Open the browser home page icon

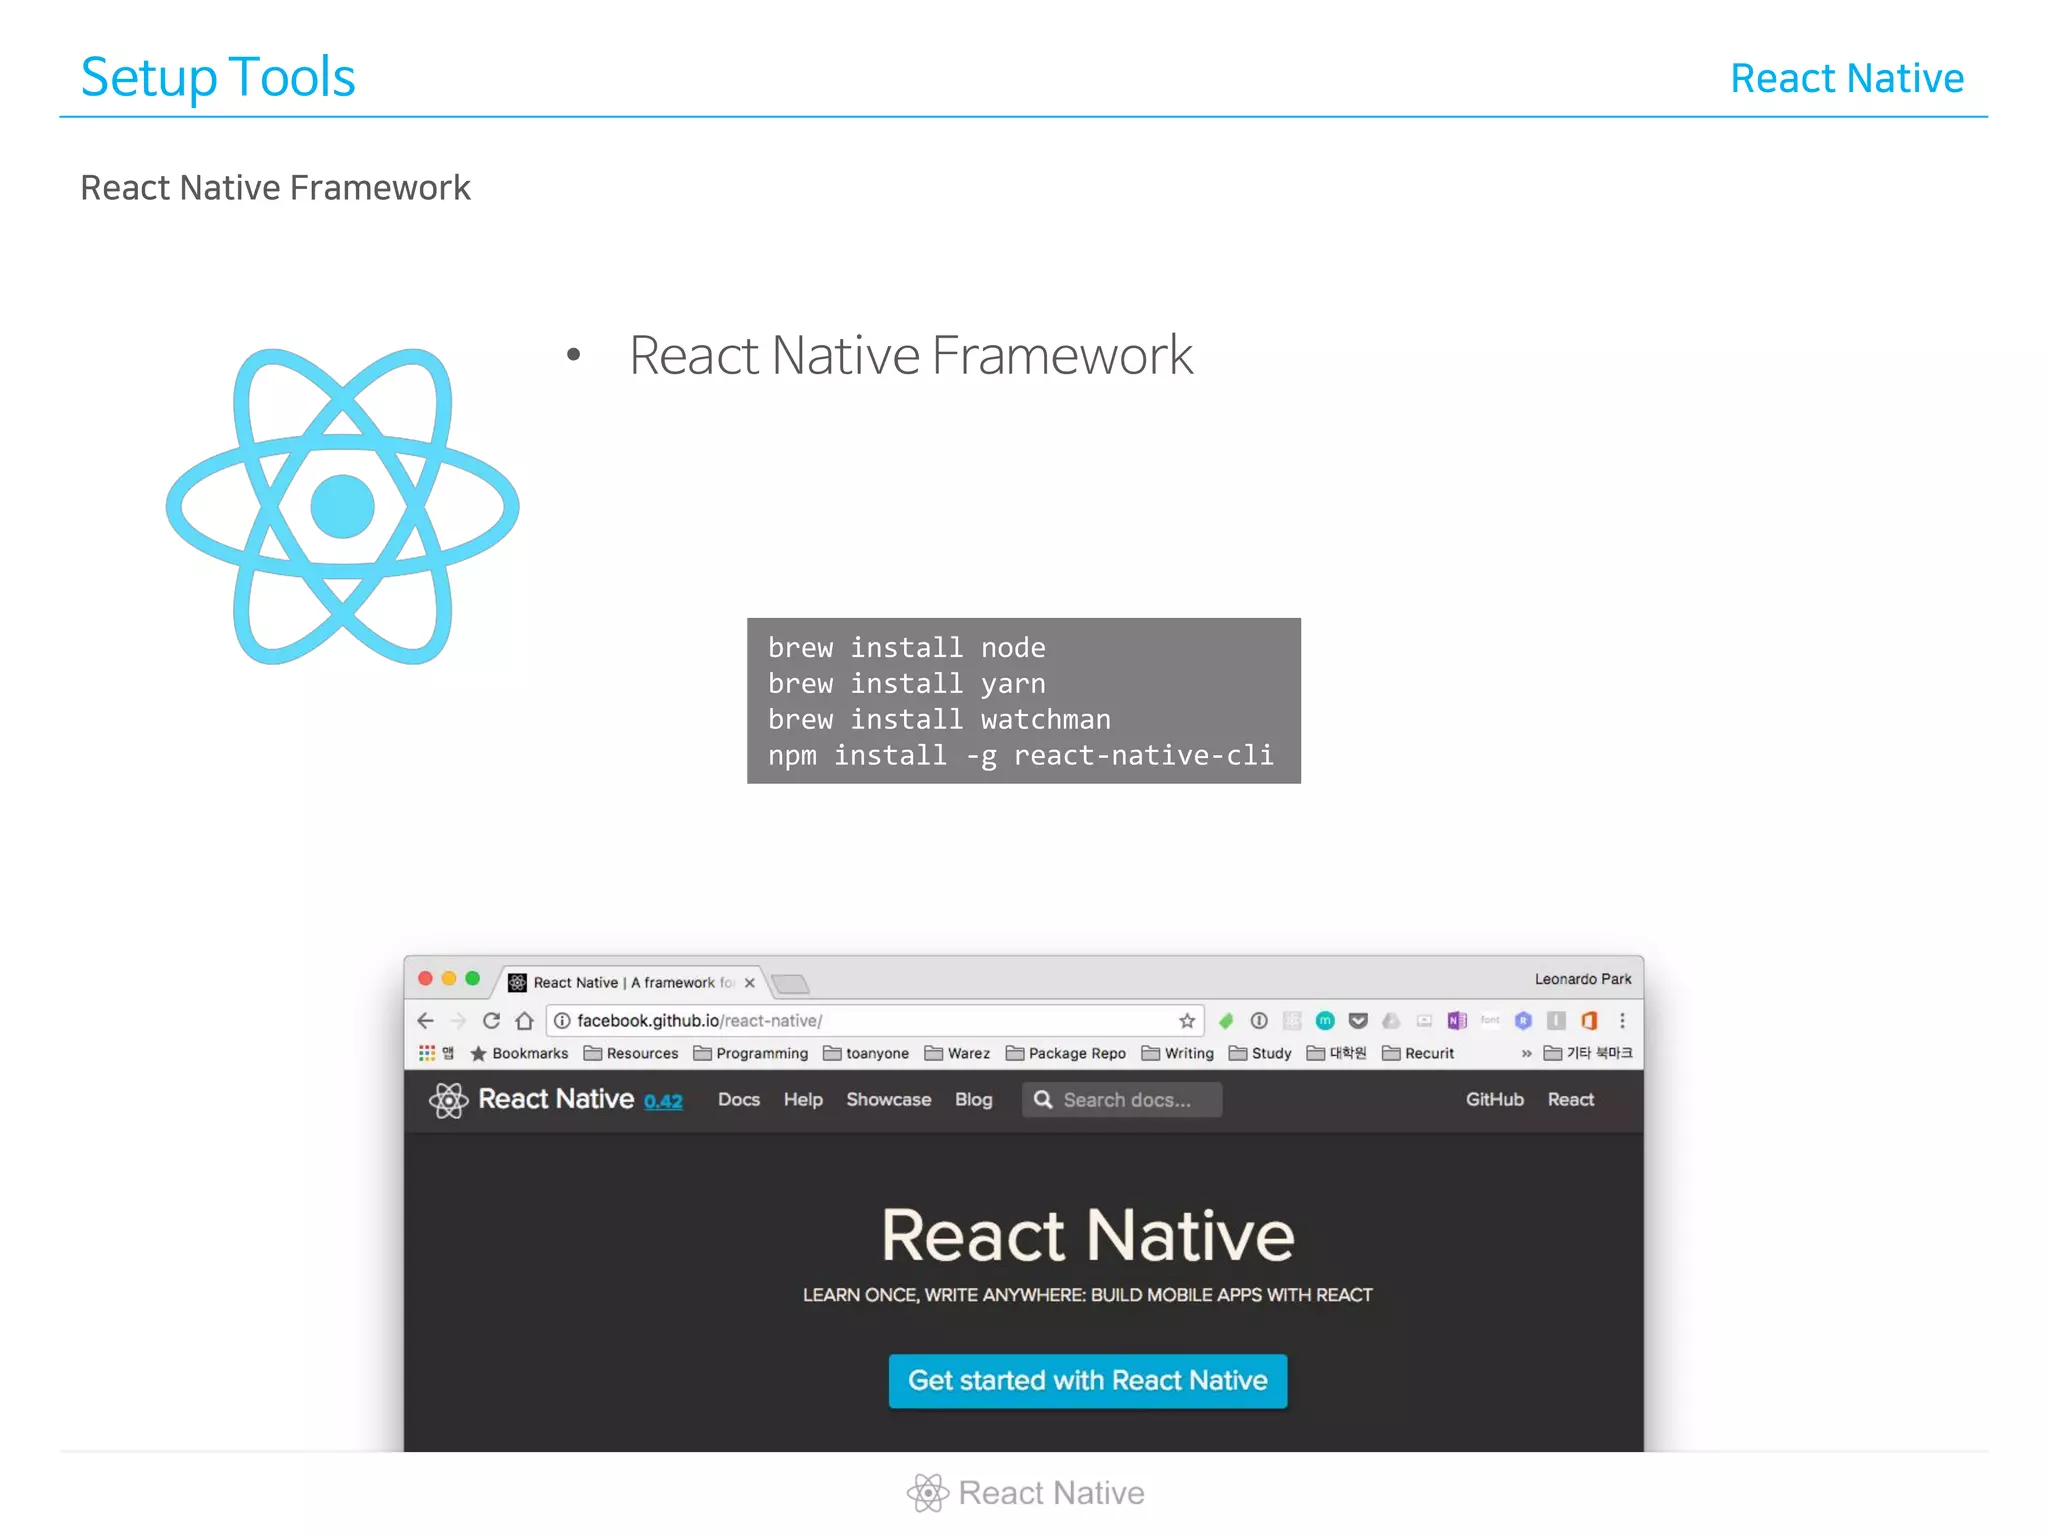[x=524, y=1021]
